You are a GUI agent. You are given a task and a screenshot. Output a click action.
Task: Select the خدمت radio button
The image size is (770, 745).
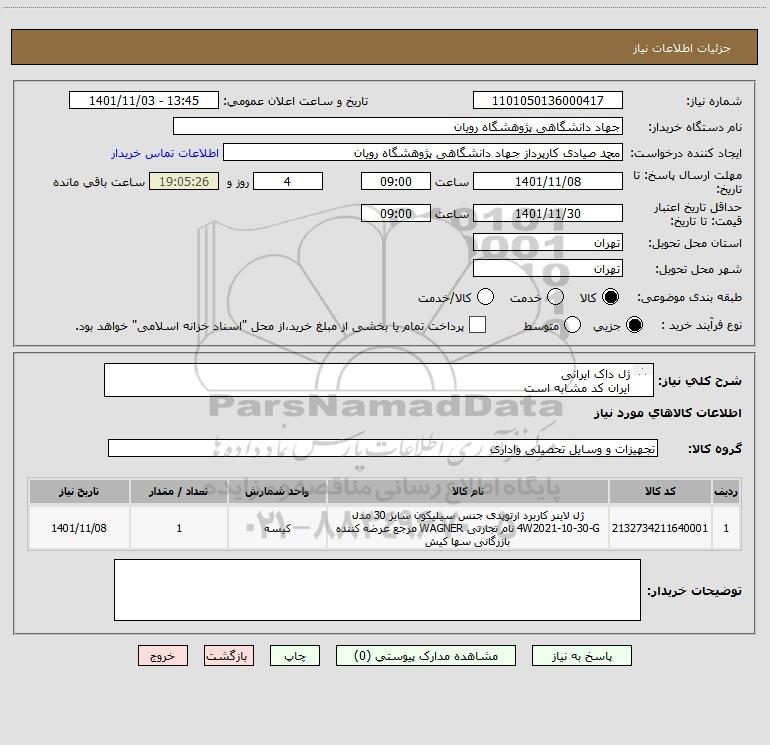pyautogui.click(x=555, y=297)
